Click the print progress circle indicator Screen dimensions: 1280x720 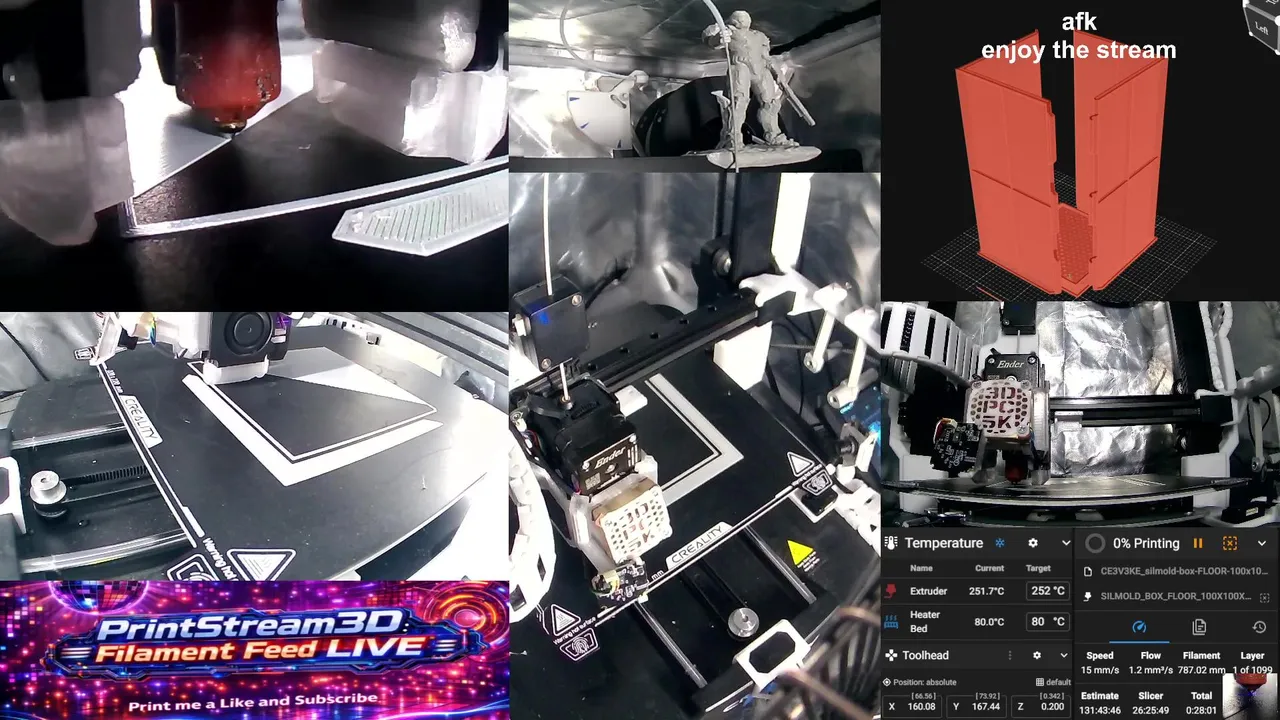click(1095, 543)
